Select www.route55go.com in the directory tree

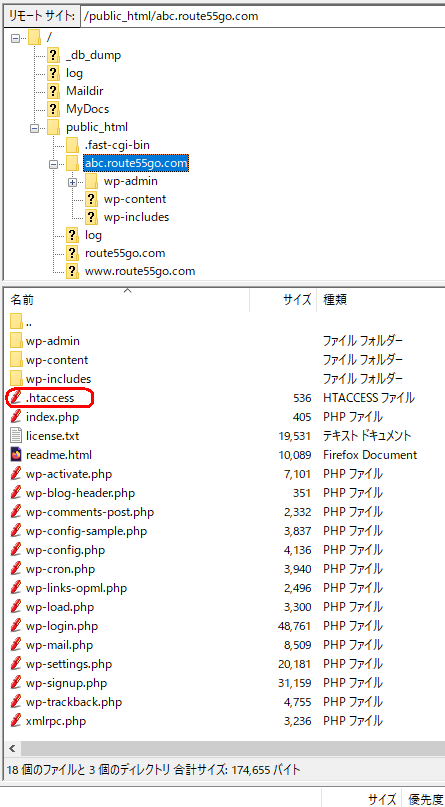pyautogui.click(x=140, y=271)
